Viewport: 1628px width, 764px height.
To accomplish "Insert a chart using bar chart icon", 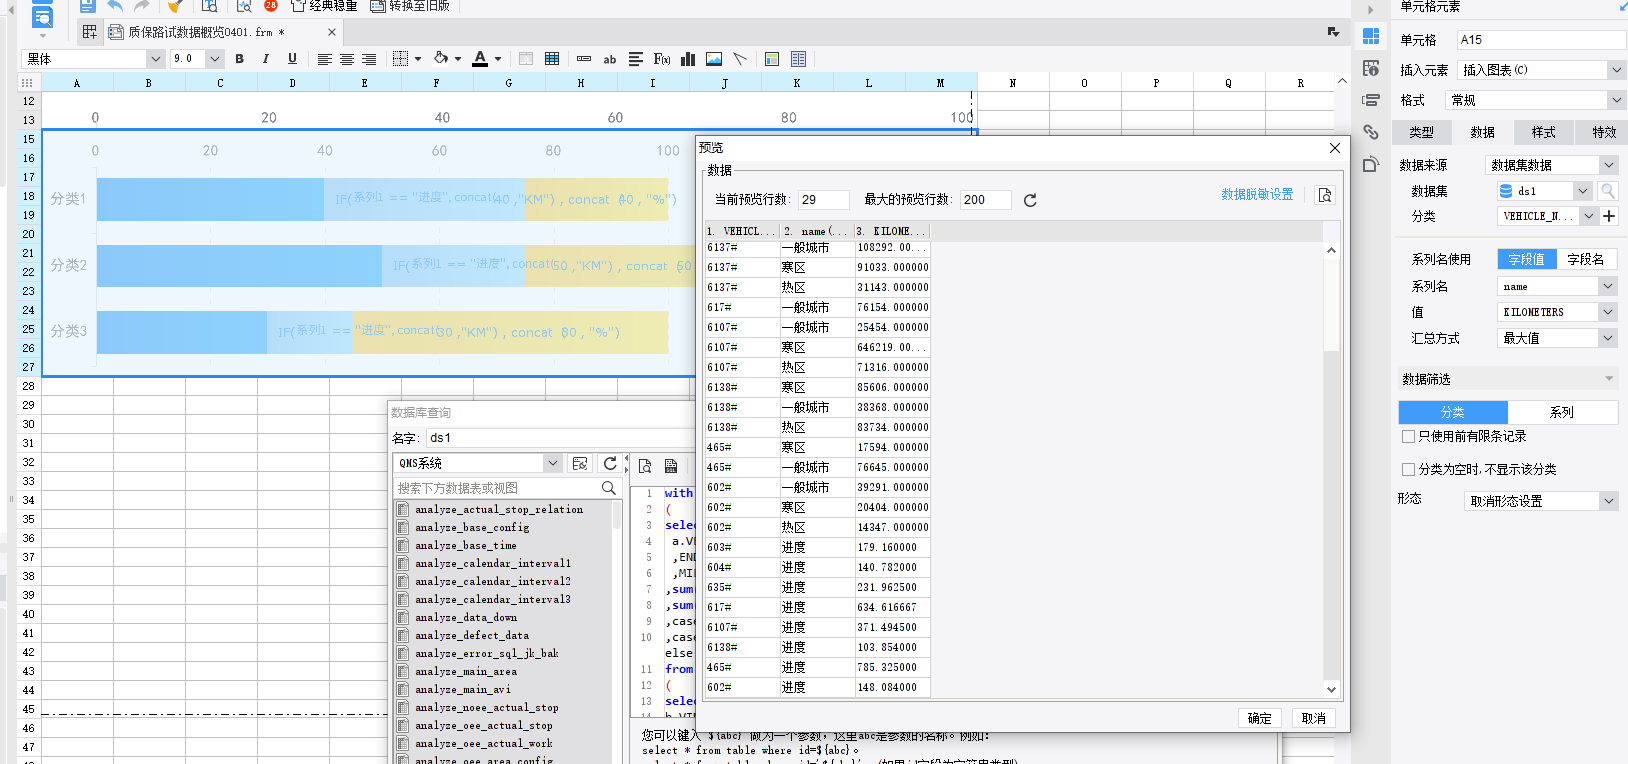I will tap(688, 59).
